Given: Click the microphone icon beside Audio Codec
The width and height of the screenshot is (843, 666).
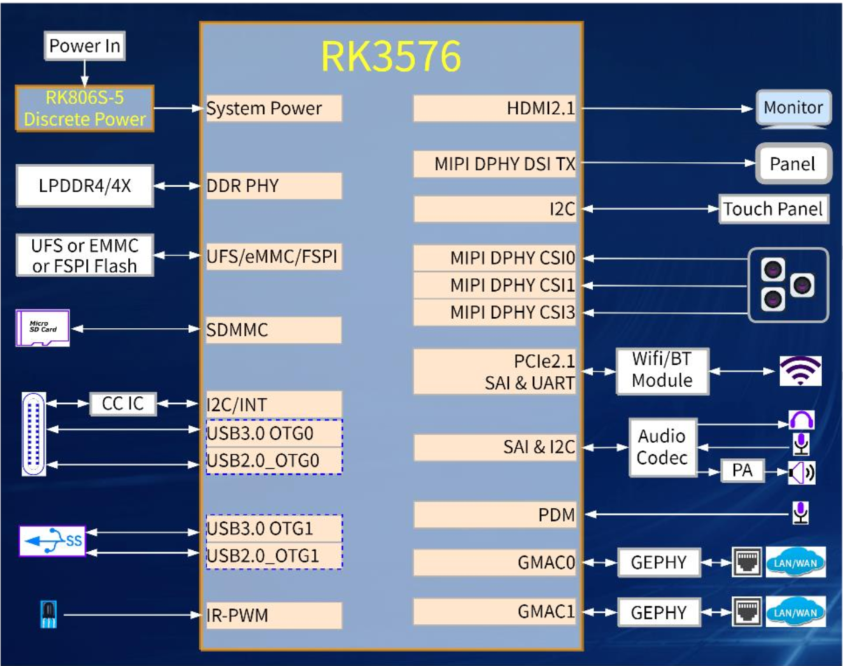Looking at the screenshot, I should pos(801,444).
